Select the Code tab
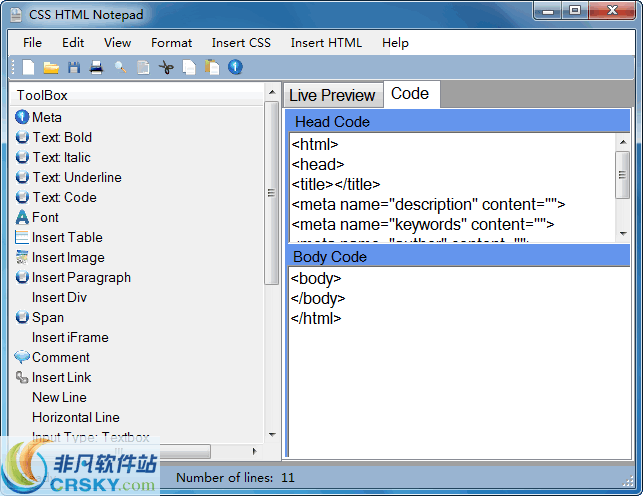The width and height of the screenshot is (643, 496). coord(410,94)
